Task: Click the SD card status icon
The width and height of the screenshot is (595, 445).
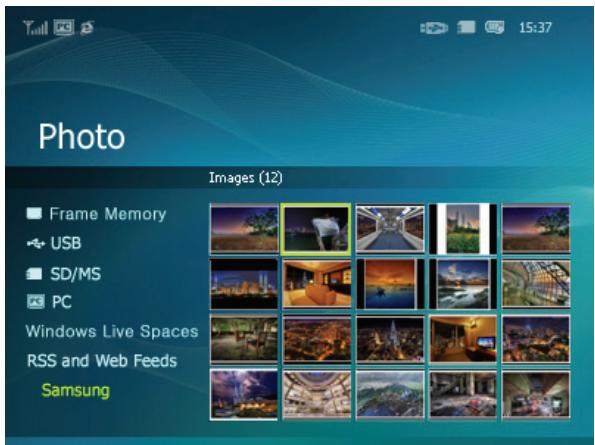Action: pyautogui.click(x=466, y=27)
